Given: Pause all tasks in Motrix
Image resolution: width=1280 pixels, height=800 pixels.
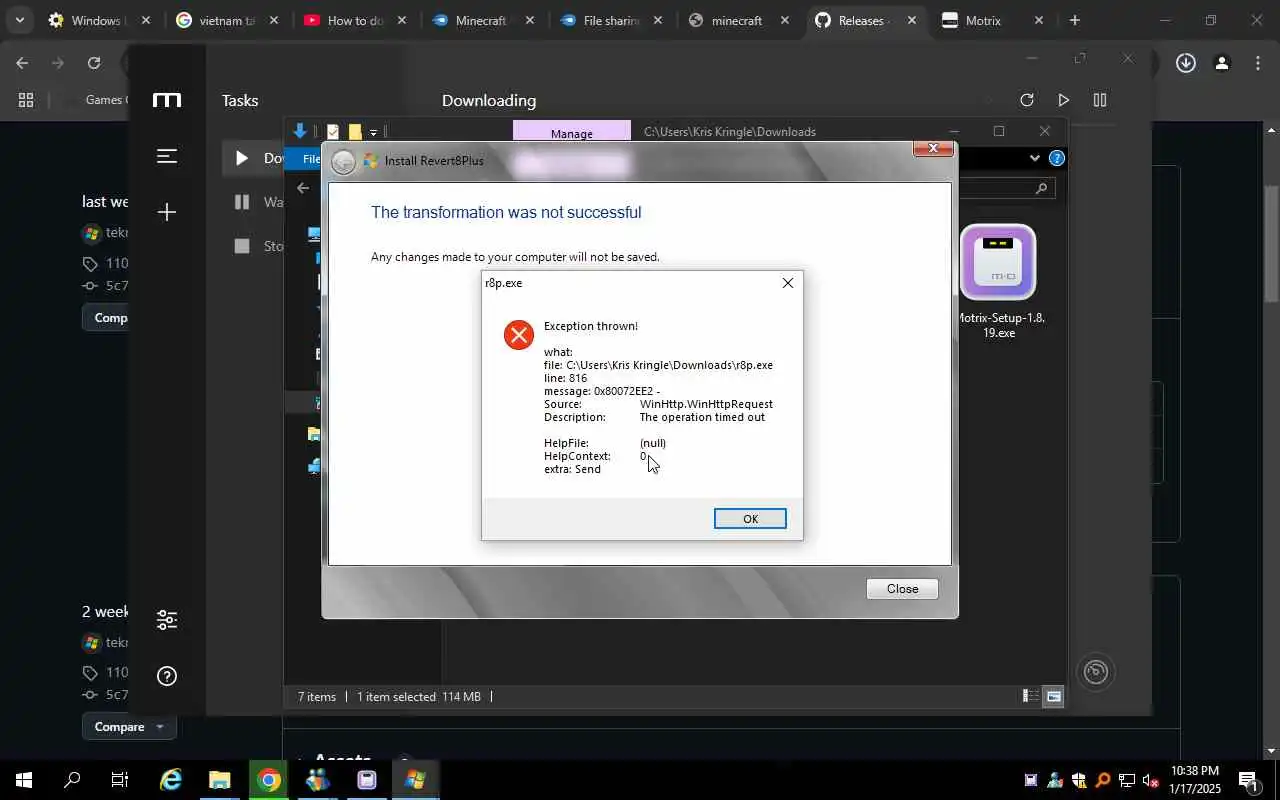Looking at the screenshot, I should pos(1100,100).
